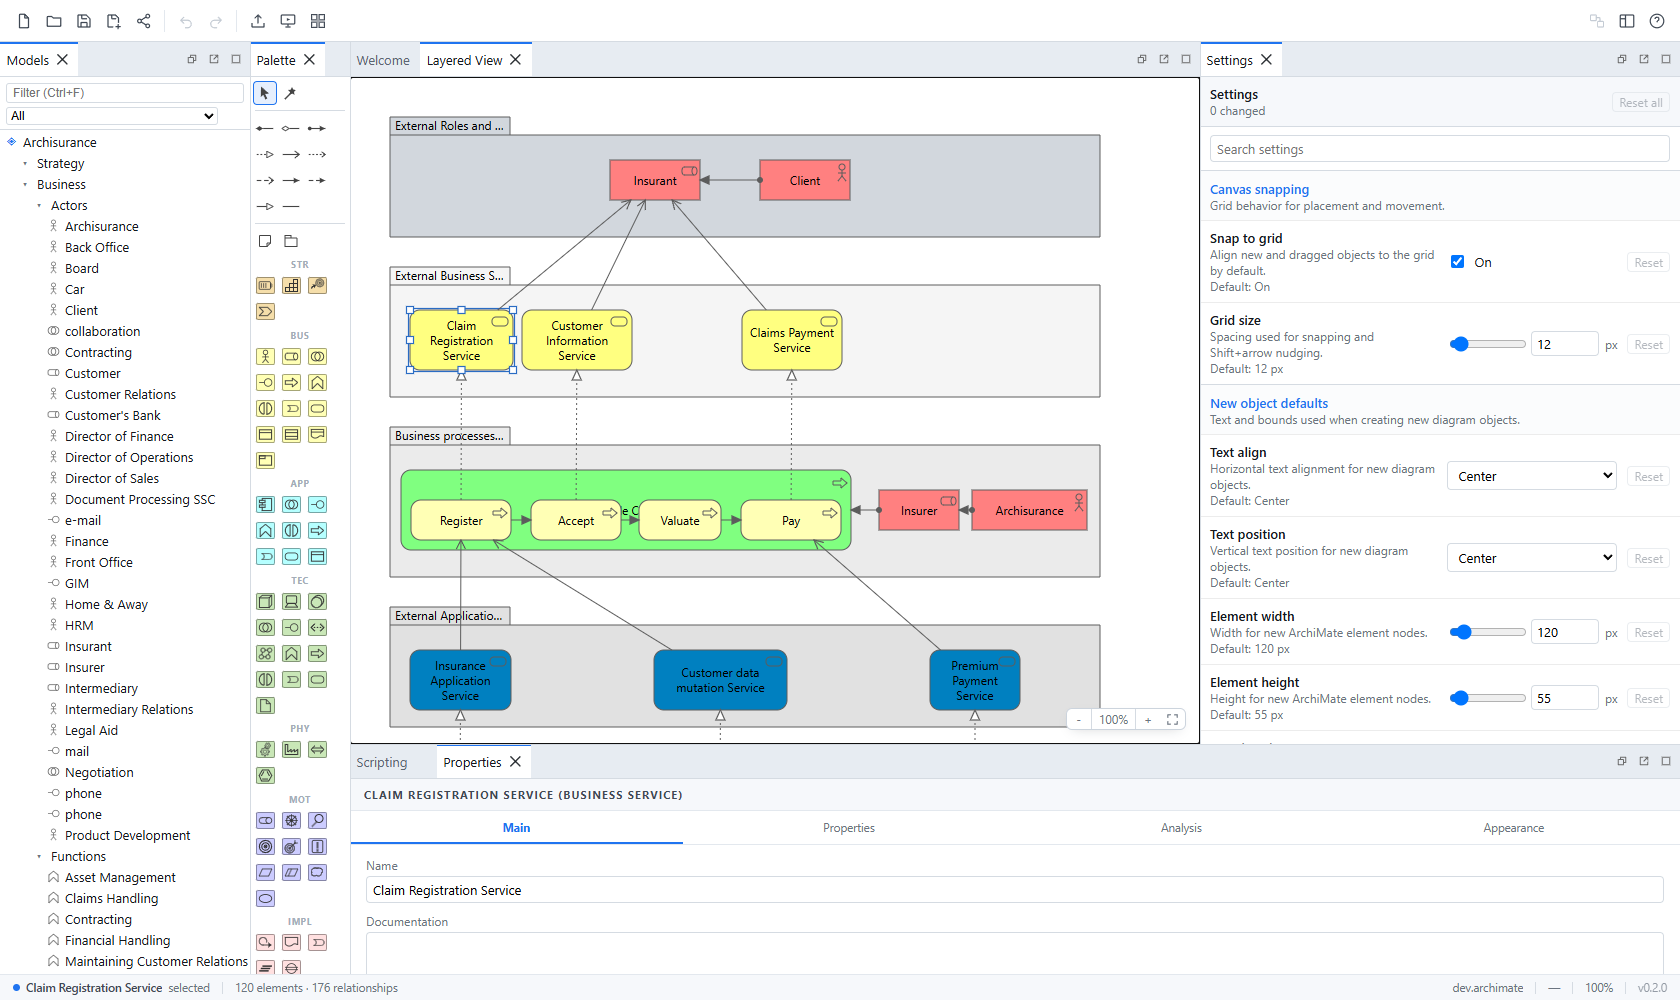Start presentation mode from the toolbar

tap(288, 21)
